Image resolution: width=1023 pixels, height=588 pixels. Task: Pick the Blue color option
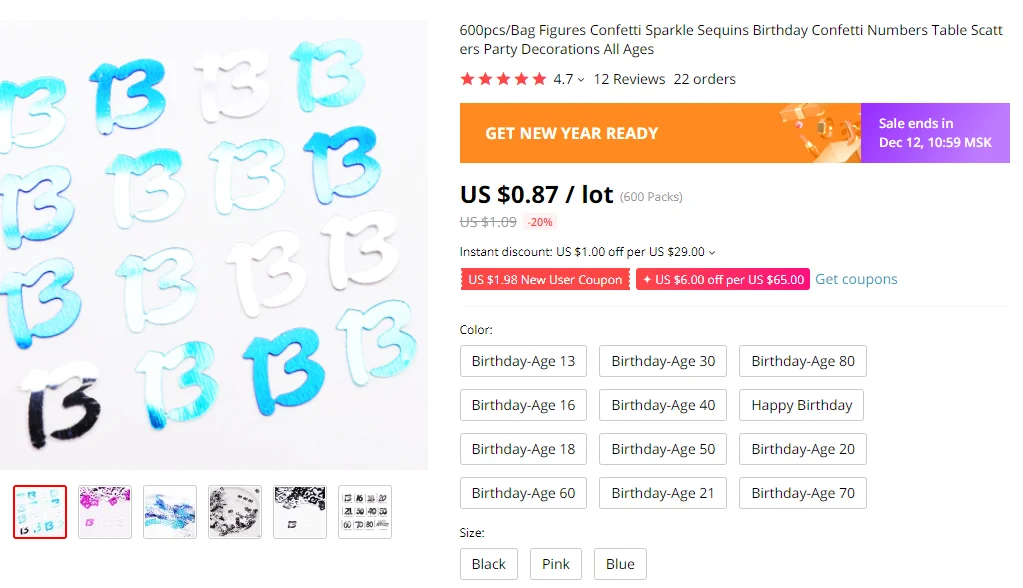click(x=620, y=564)
